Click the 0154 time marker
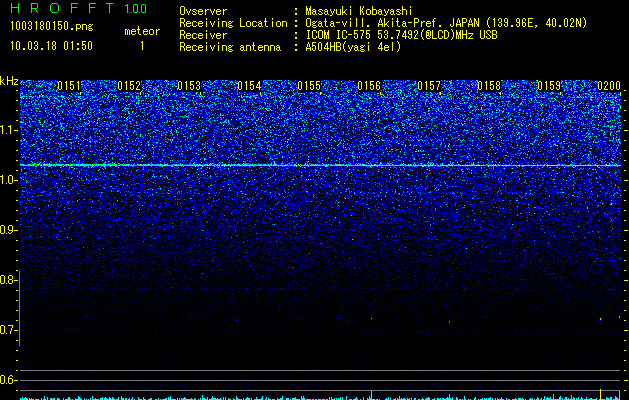629x400 pixels. point(249,86)
